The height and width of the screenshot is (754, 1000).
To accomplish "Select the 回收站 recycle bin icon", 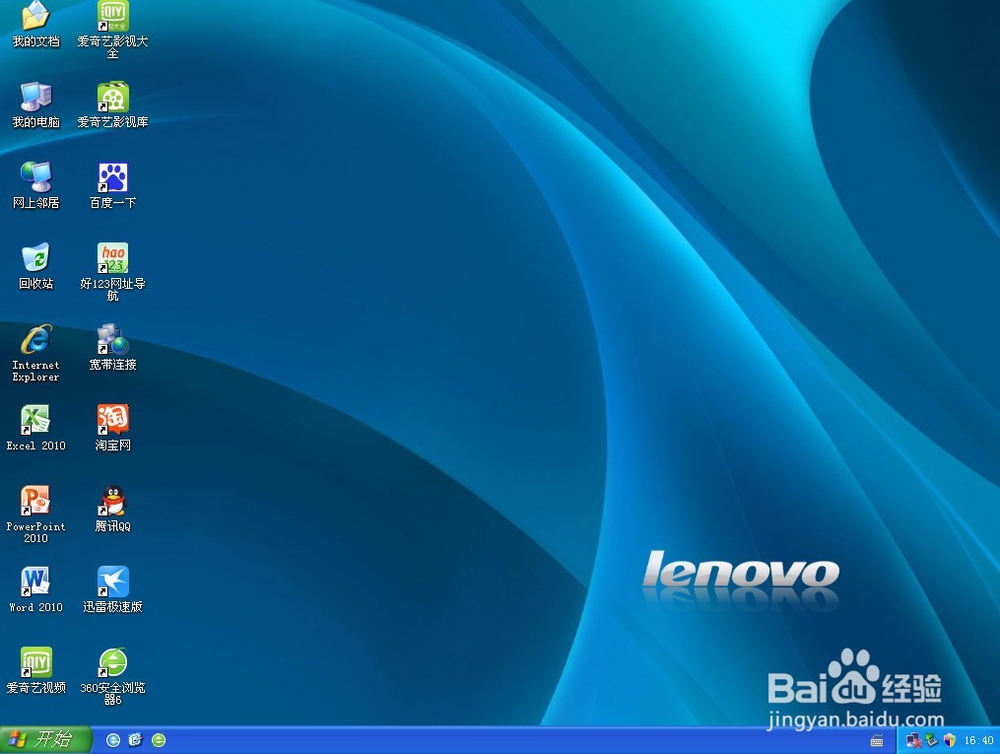I will click(36, 258).
